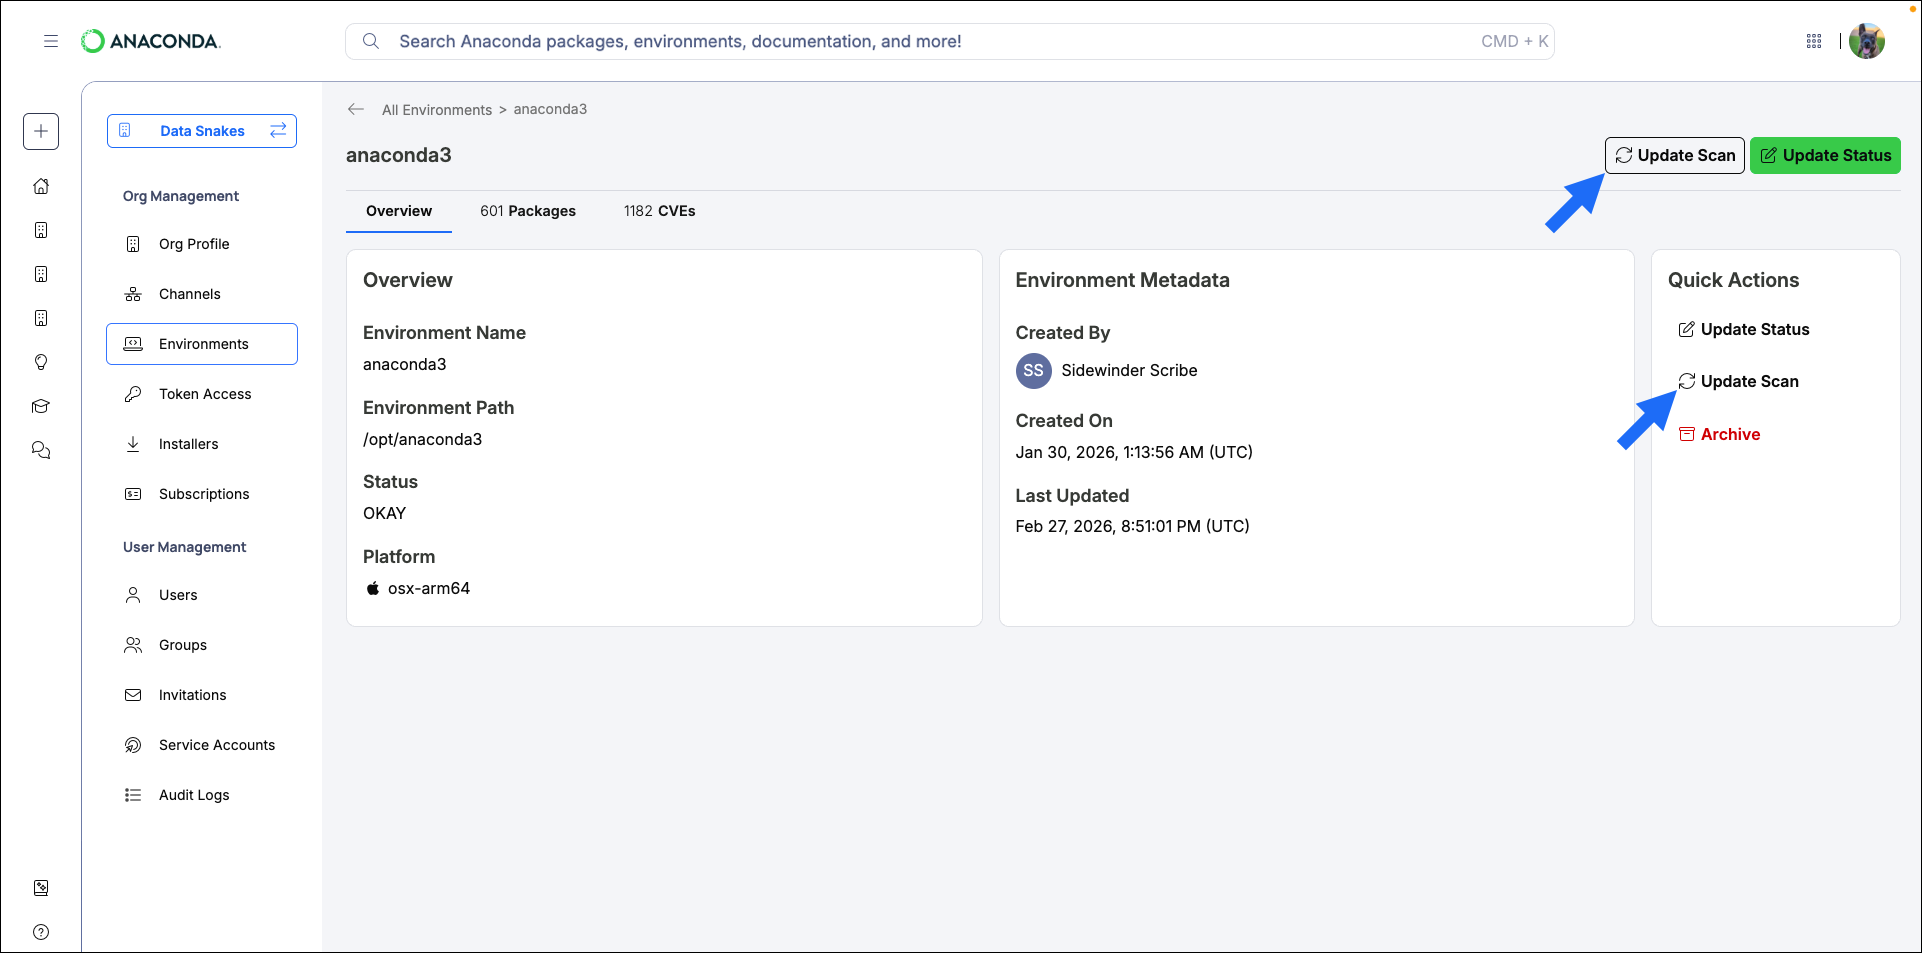The image size is (1922, 953).
Task: Open Invitations in sidebar
Action: point(202,695)
